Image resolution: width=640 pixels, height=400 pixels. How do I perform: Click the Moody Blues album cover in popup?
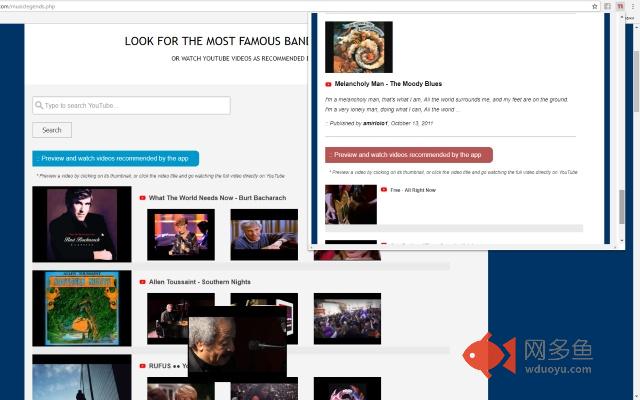(x=359, y=47)
